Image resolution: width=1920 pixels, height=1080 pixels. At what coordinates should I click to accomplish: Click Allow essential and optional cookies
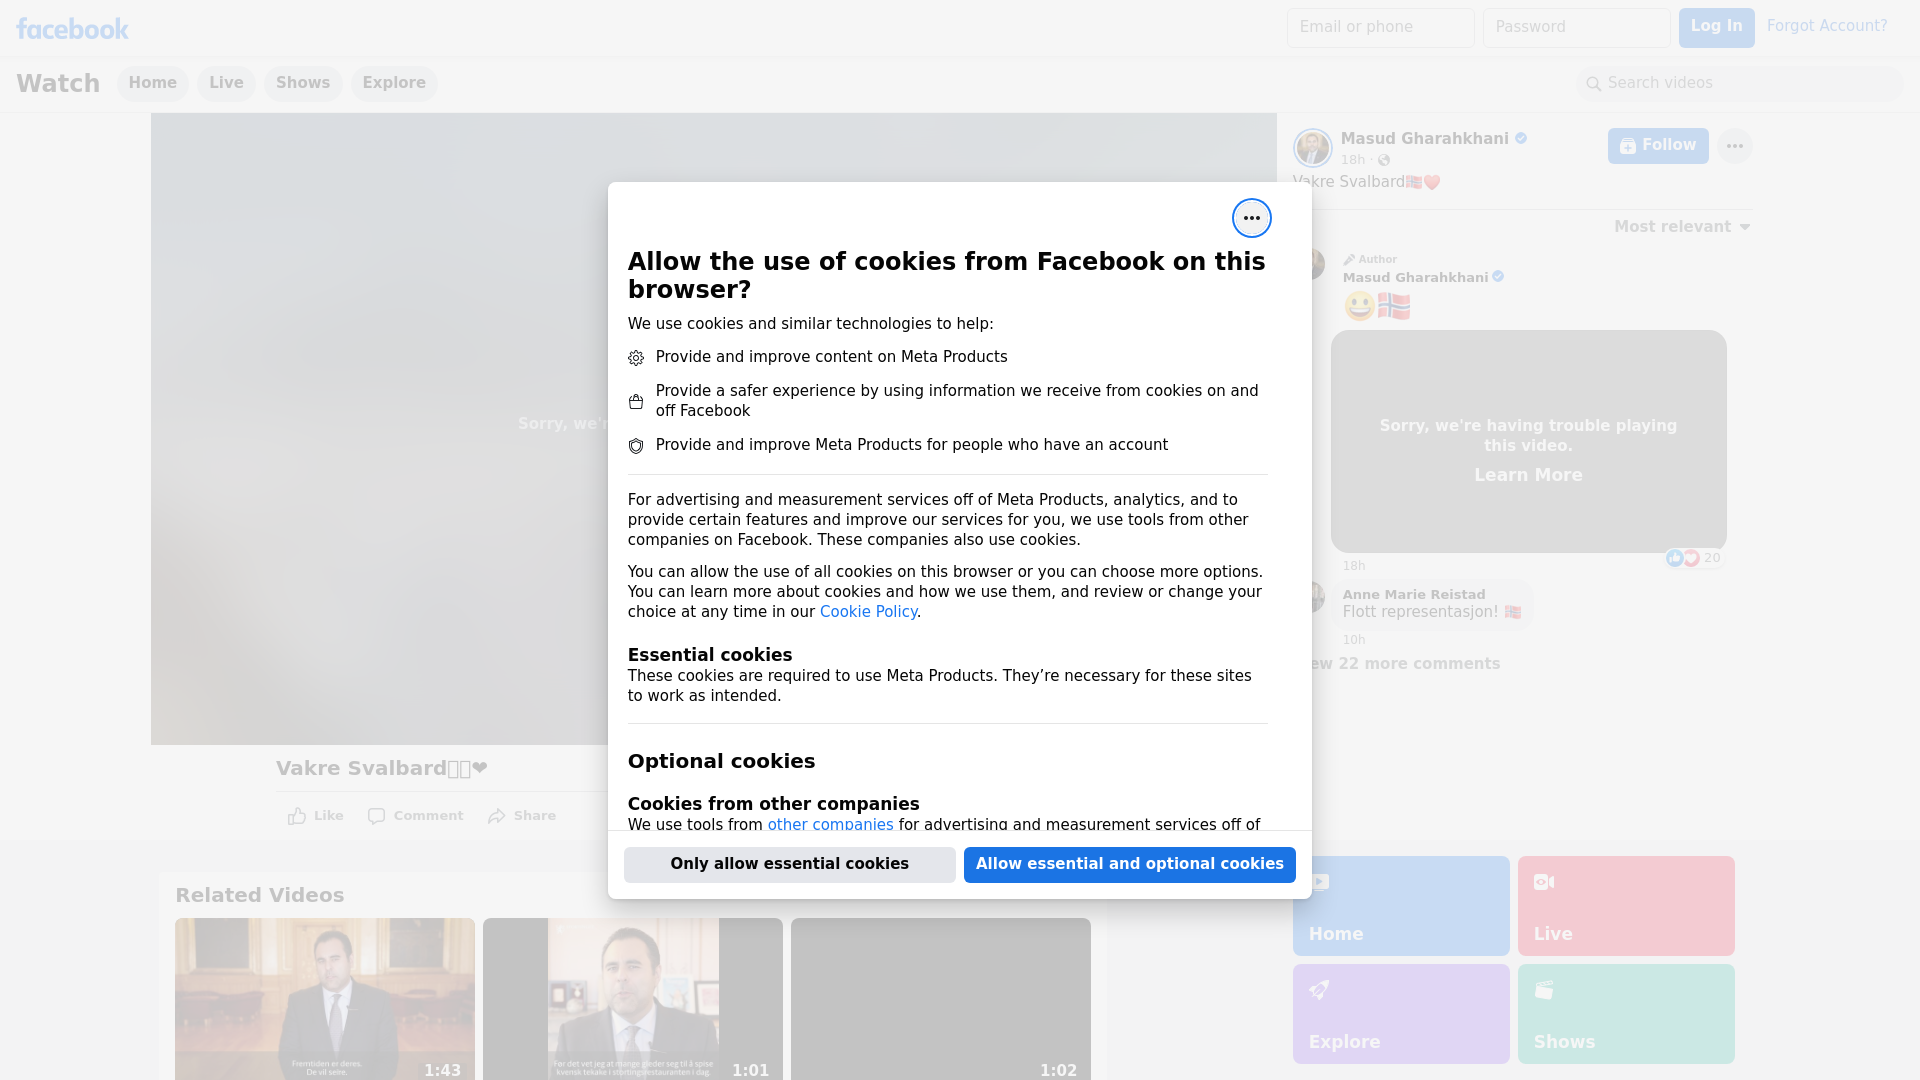click(x=1129, y=864)
